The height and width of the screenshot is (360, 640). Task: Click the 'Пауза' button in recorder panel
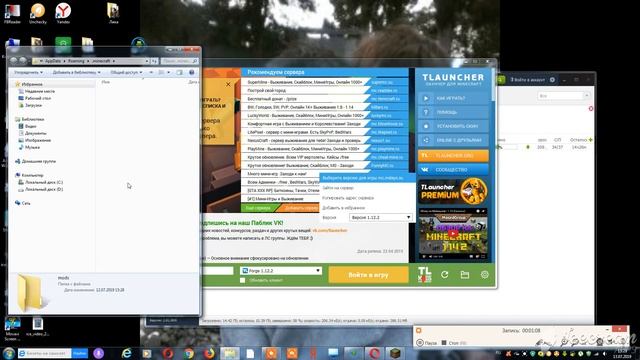427,343
